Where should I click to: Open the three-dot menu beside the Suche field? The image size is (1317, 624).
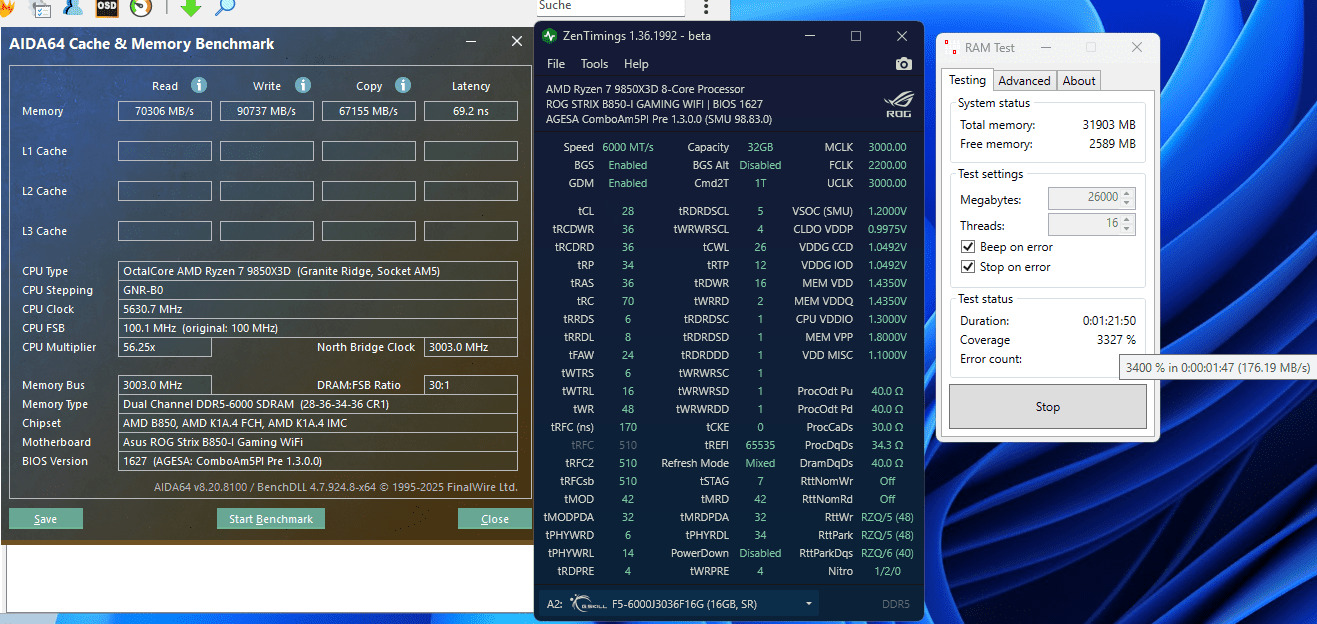(706, 7)
